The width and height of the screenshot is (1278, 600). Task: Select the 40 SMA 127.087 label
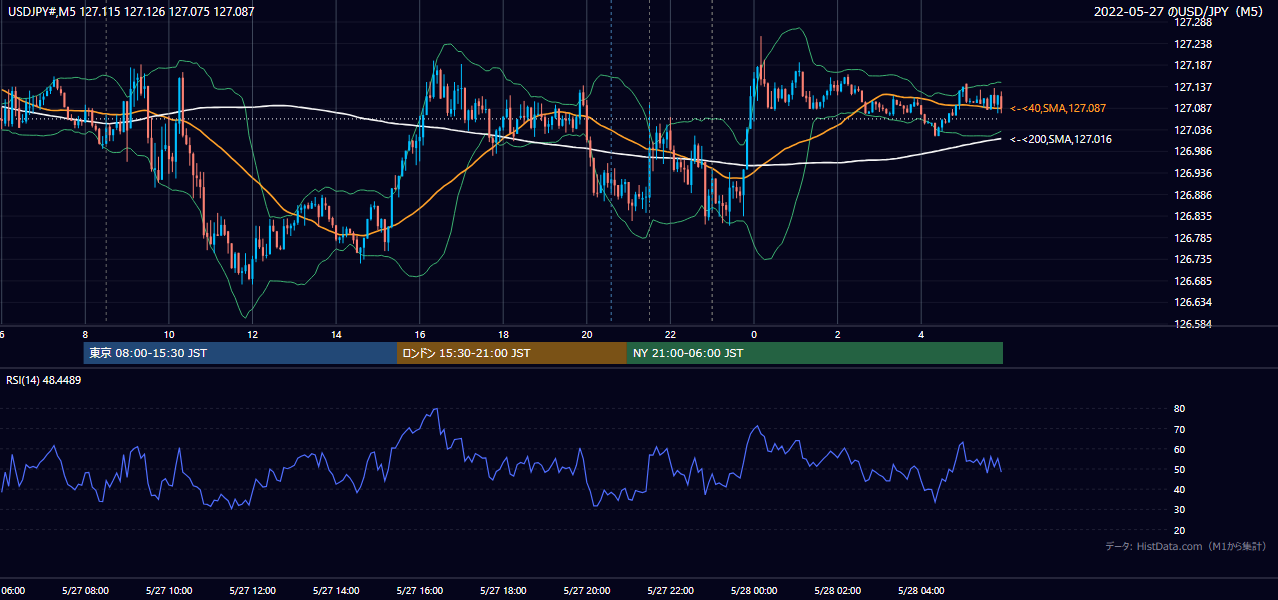1058,108
